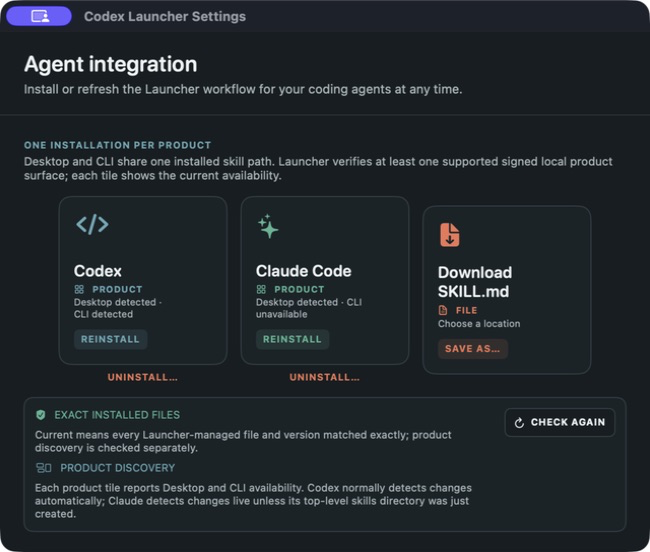650x552 pixels.
Task: Click the 'Choose a location' text
Action: pos(479,324)
